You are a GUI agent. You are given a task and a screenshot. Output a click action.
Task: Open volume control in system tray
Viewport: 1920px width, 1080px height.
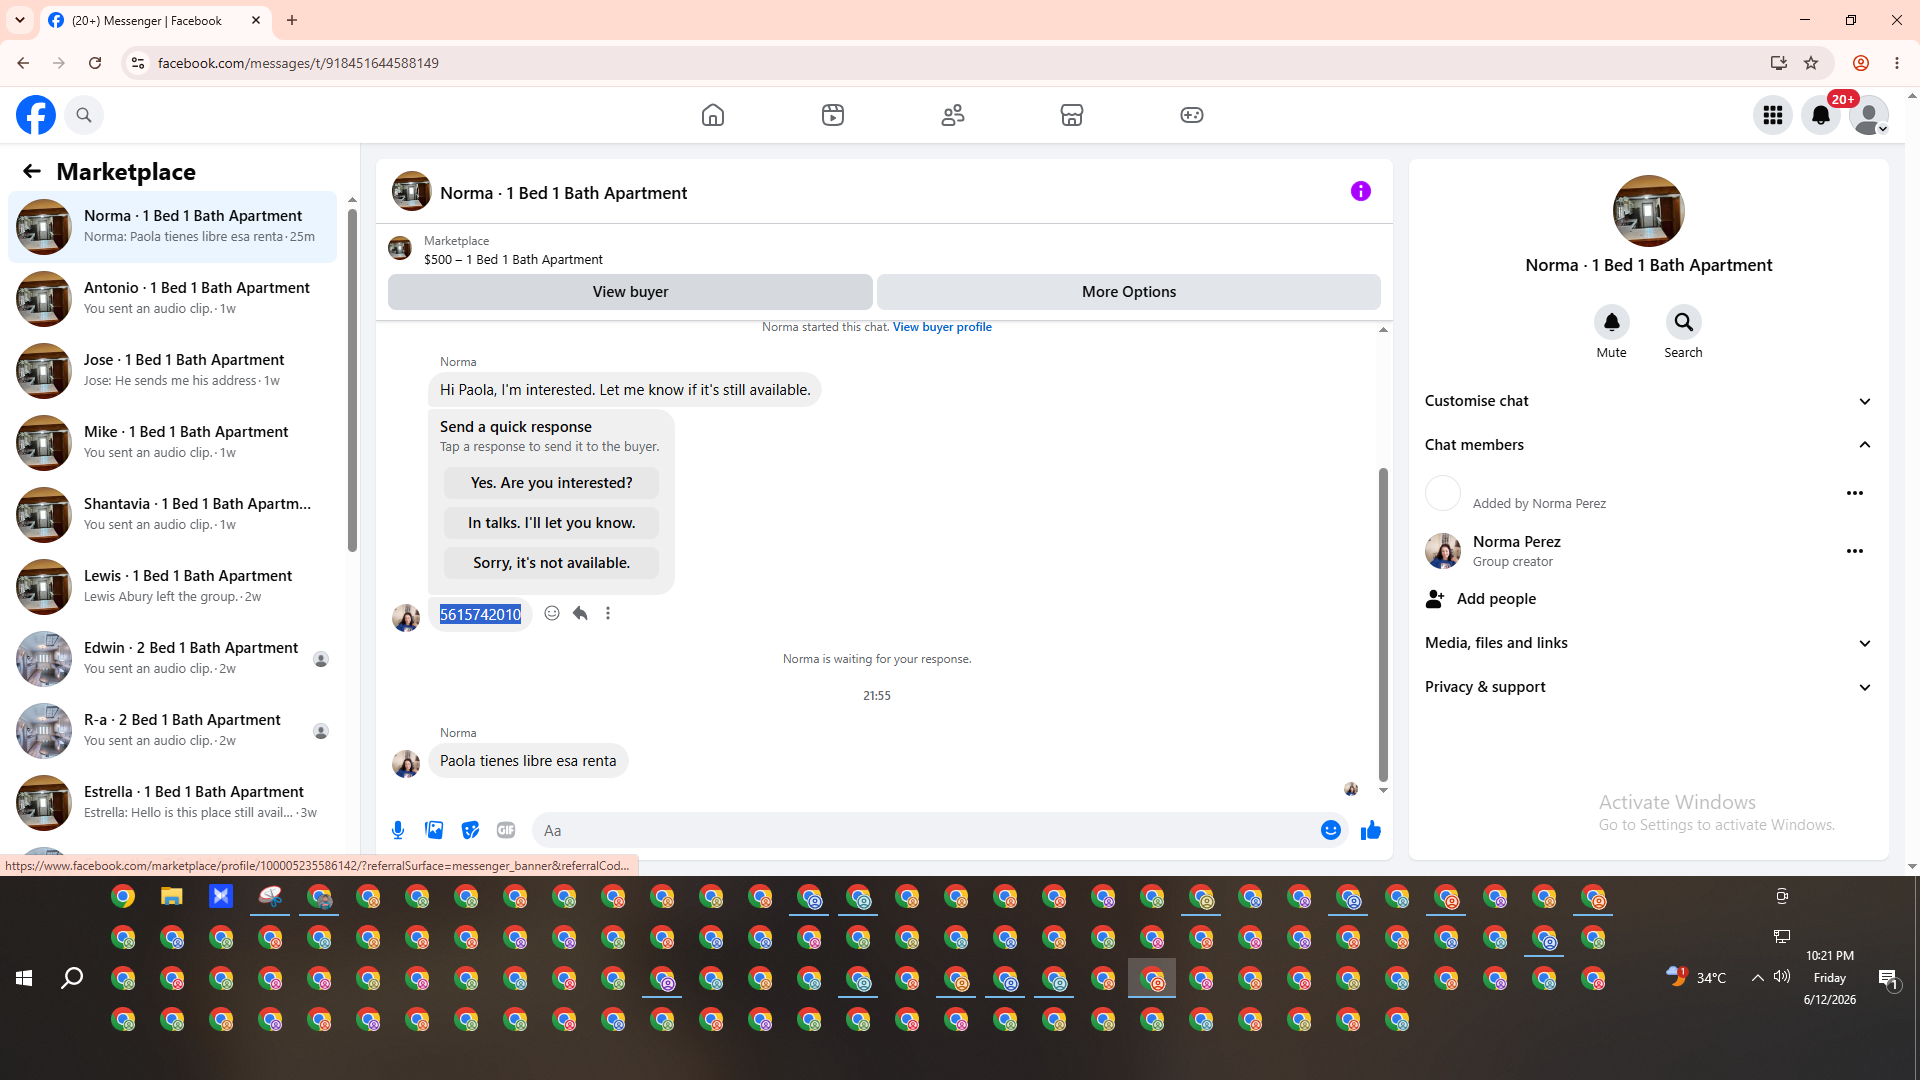(x=1782, y=977)
